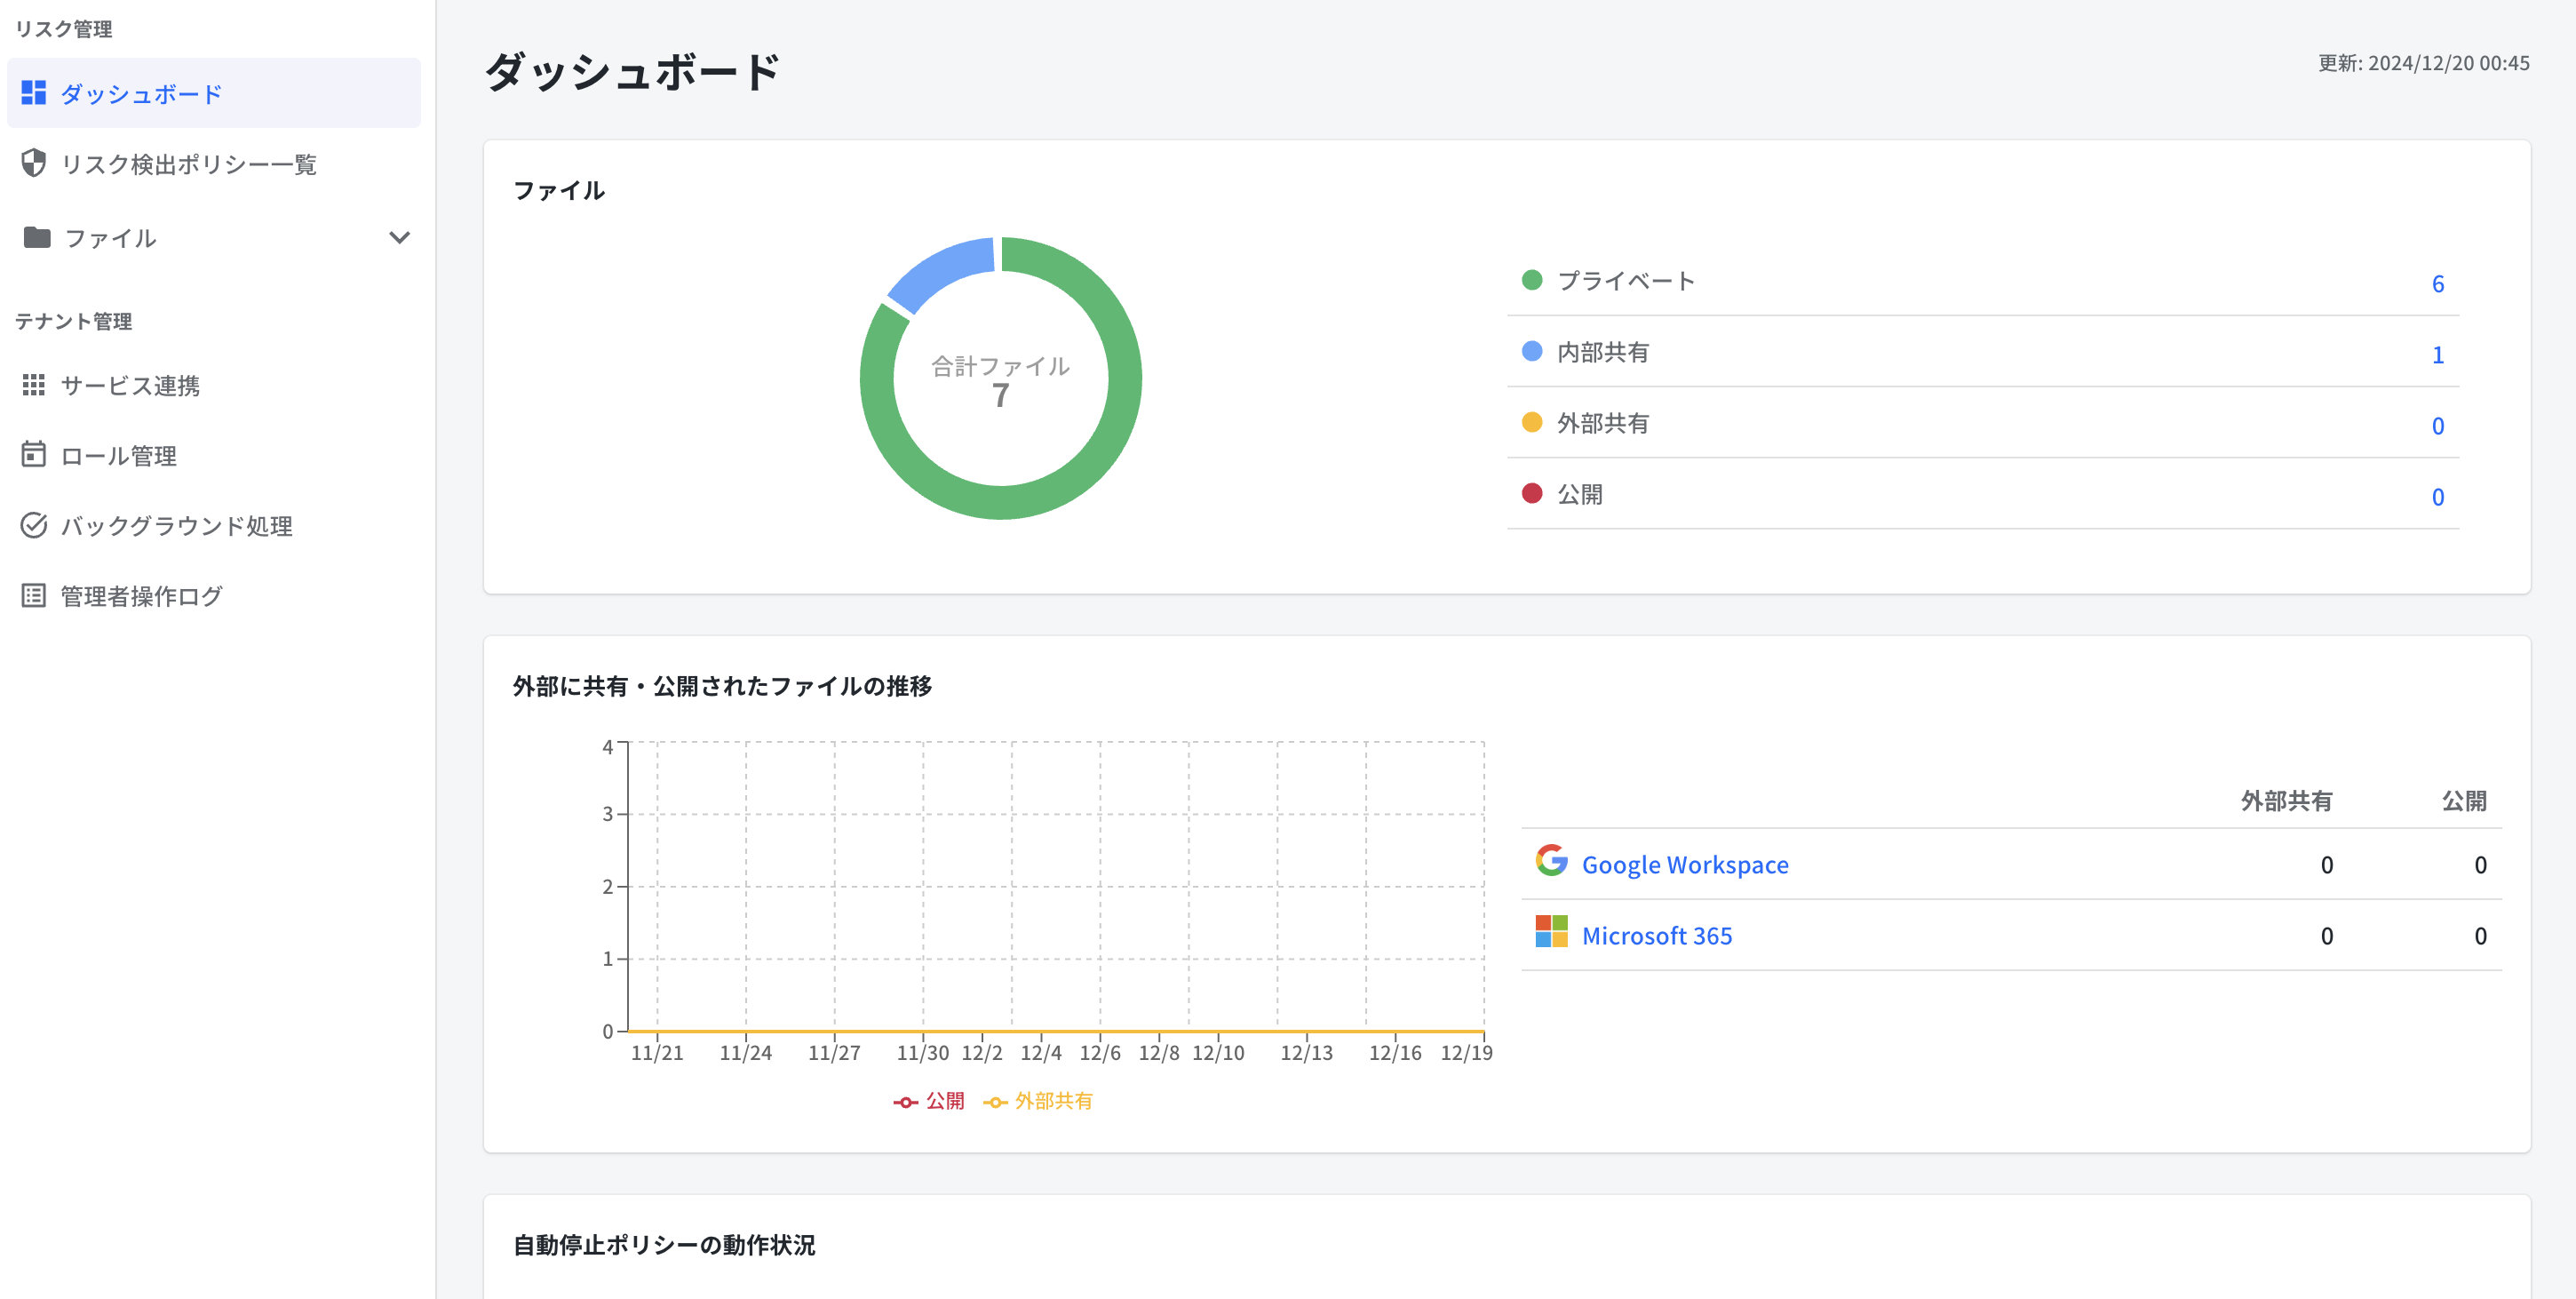Click the 外部共有 column header in table

2286,800
